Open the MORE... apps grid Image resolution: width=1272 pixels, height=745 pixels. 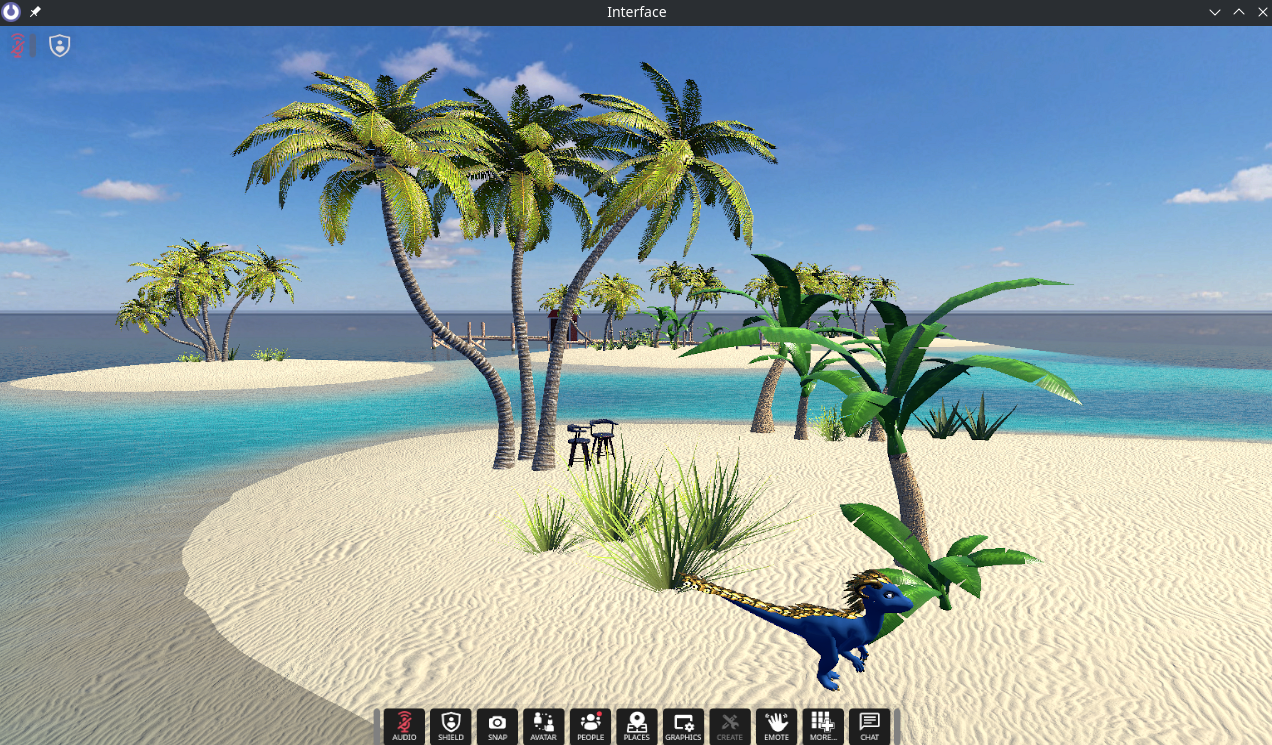[823, 726]
